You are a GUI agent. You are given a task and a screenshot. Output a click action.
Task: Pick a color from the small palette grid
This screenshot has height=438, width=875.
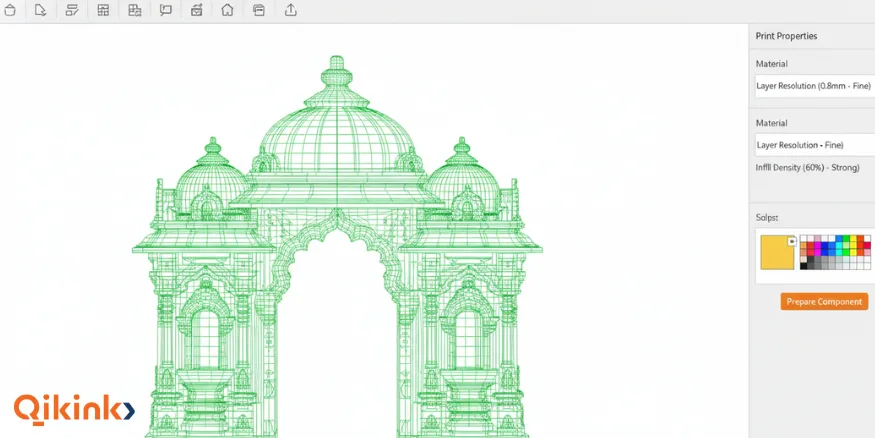[x=834, y=252]
